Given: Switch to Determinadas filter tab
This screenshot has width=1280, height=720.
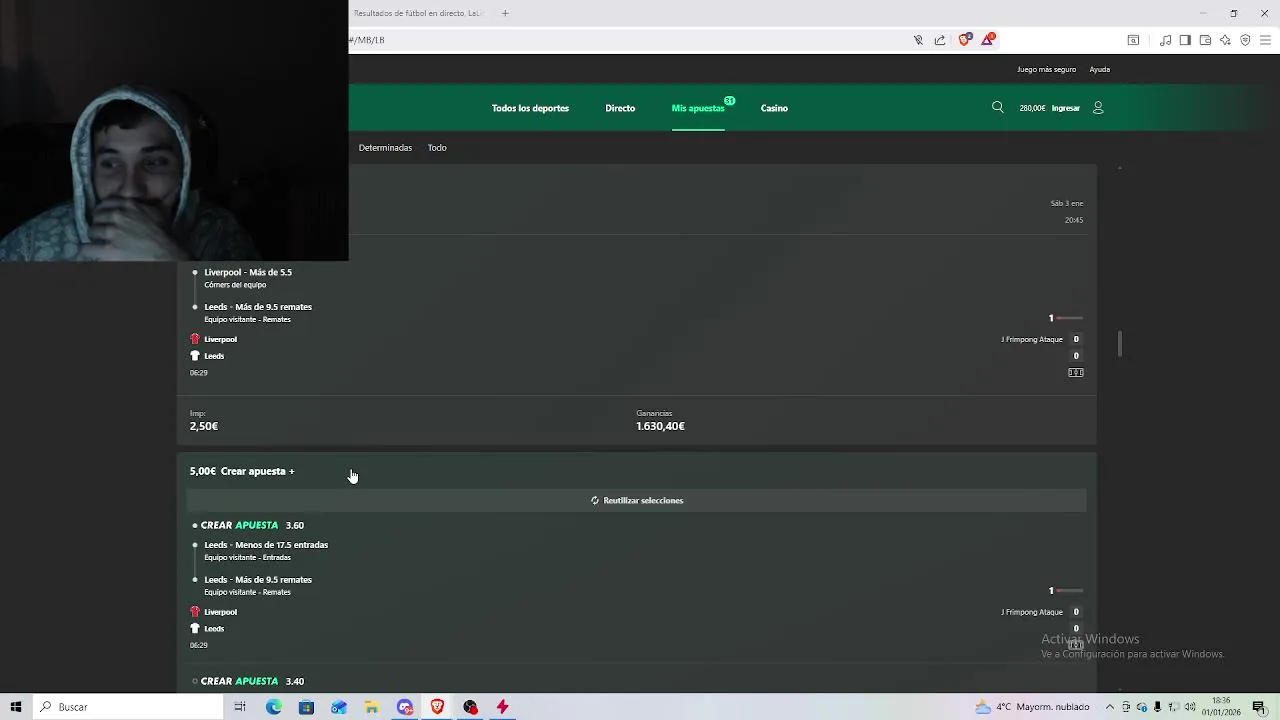Looking at the screenshot, I should coord(385,148).
